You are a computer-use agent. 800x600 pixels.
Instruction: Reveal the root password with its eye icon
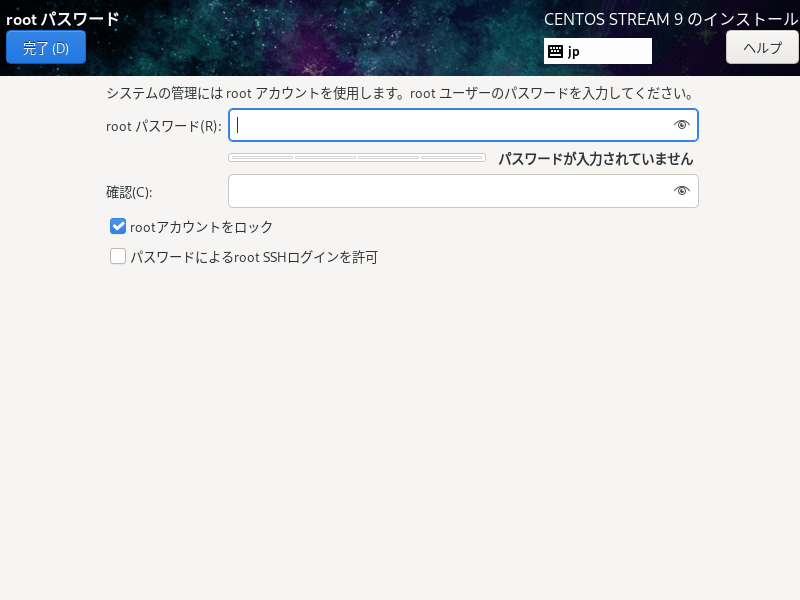pos(682,125)
